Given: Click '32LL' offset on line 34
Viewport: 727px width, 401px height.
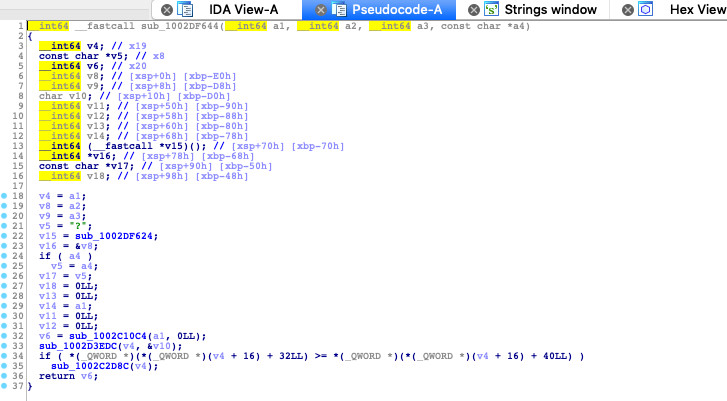Looking at the screenshot, I should (291, 356).
